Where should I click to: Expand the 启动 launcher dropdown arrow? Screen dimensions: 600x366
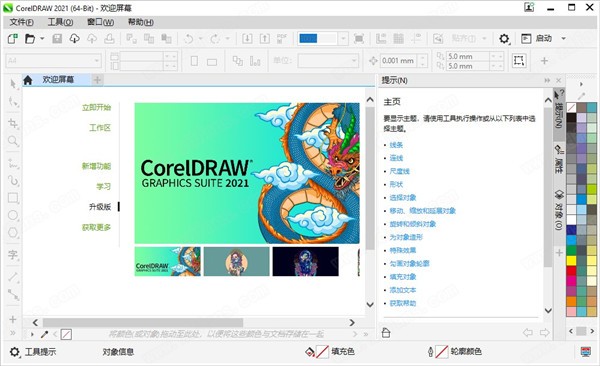(x=563, y=39)
